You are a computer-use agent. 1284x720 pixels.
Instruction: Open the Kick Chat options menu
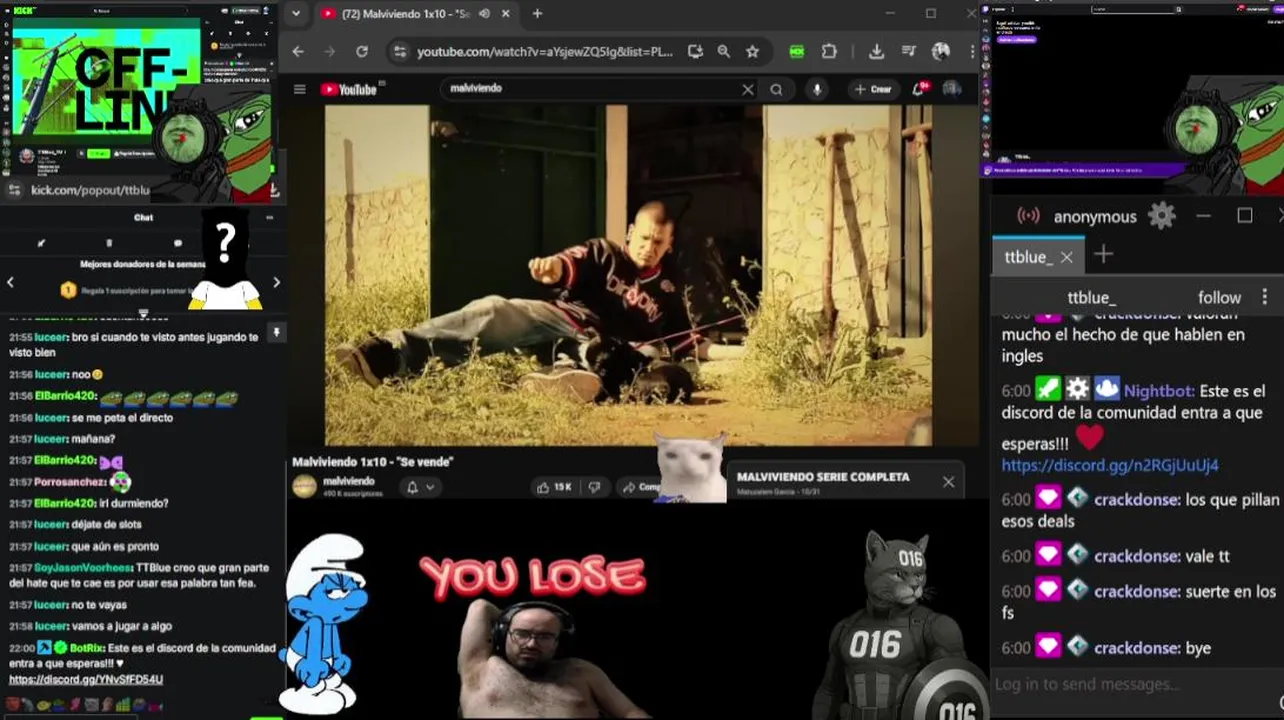[269, 217]
